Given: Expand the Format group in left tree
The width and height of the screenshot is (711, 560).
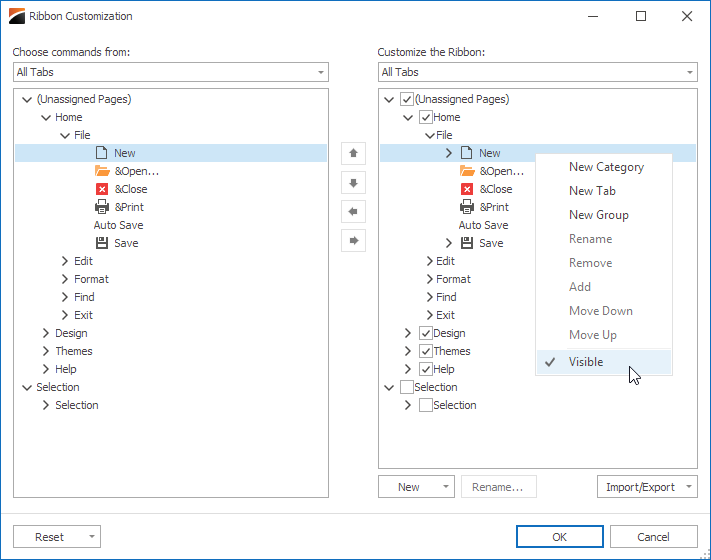Looking at the screenshot, I should pos(65,279).
